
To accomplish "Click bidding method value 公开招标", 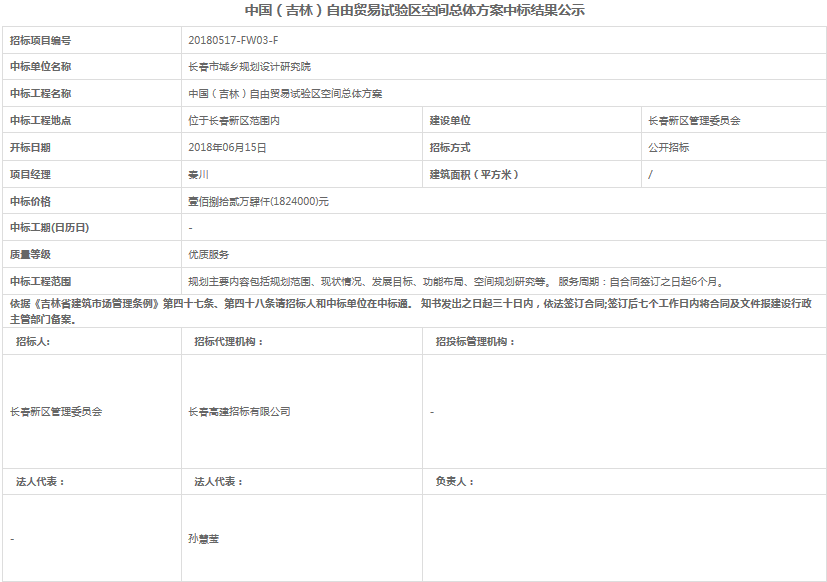I will [x=668, y=148].
